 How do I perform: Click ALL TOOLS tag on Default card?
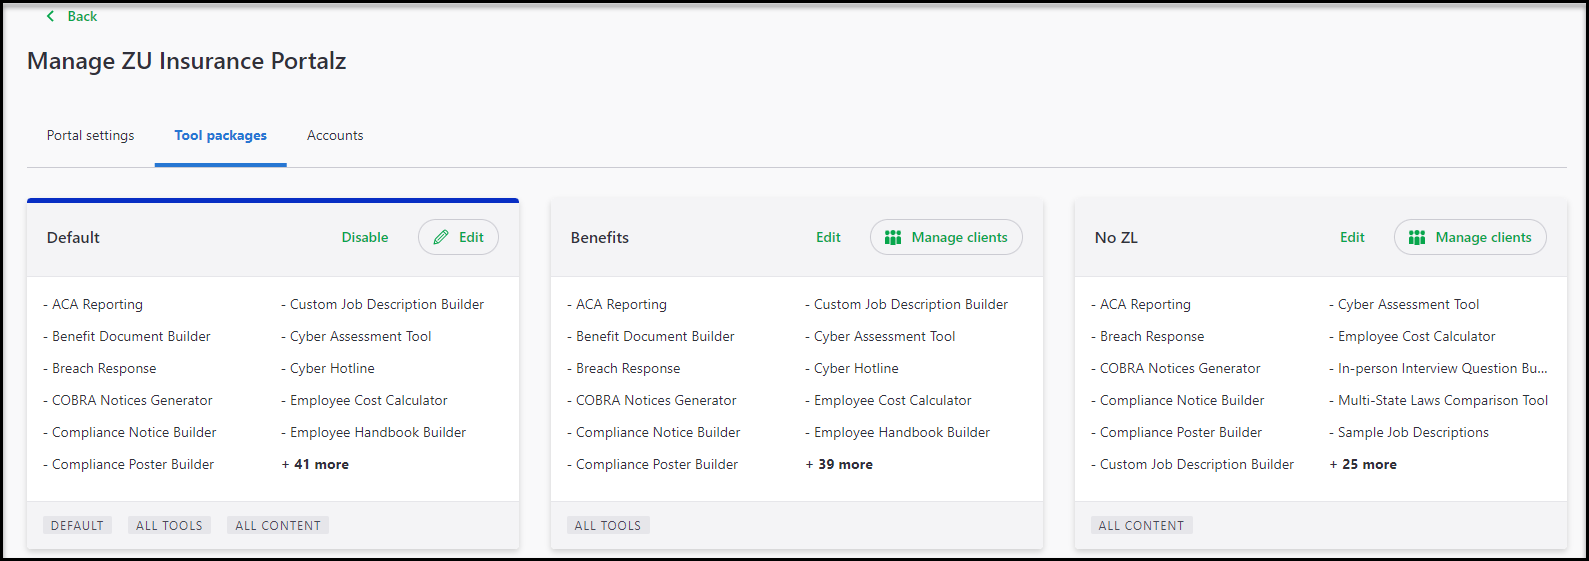click(169, 525)
